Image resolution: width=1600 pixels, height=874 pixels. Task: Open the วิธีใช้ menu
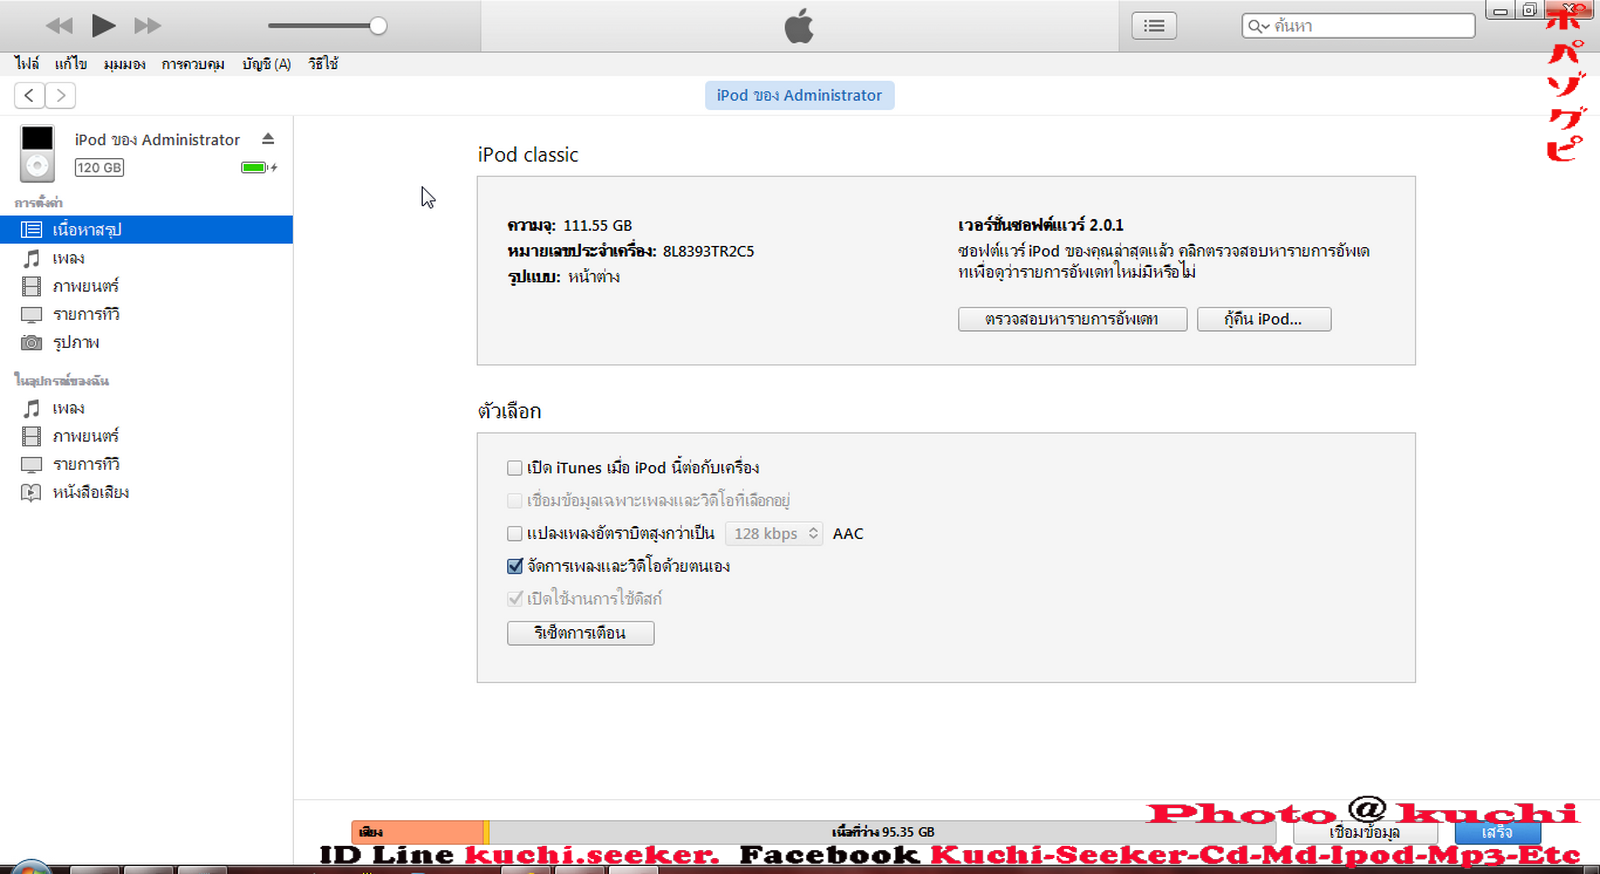pyautogui.click(x=323, y=64)
